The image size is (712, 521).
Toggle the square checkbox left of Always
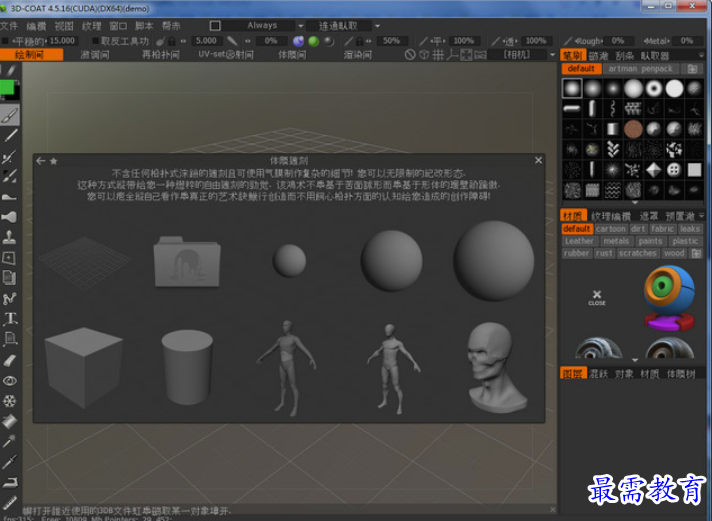pos(215,26)
